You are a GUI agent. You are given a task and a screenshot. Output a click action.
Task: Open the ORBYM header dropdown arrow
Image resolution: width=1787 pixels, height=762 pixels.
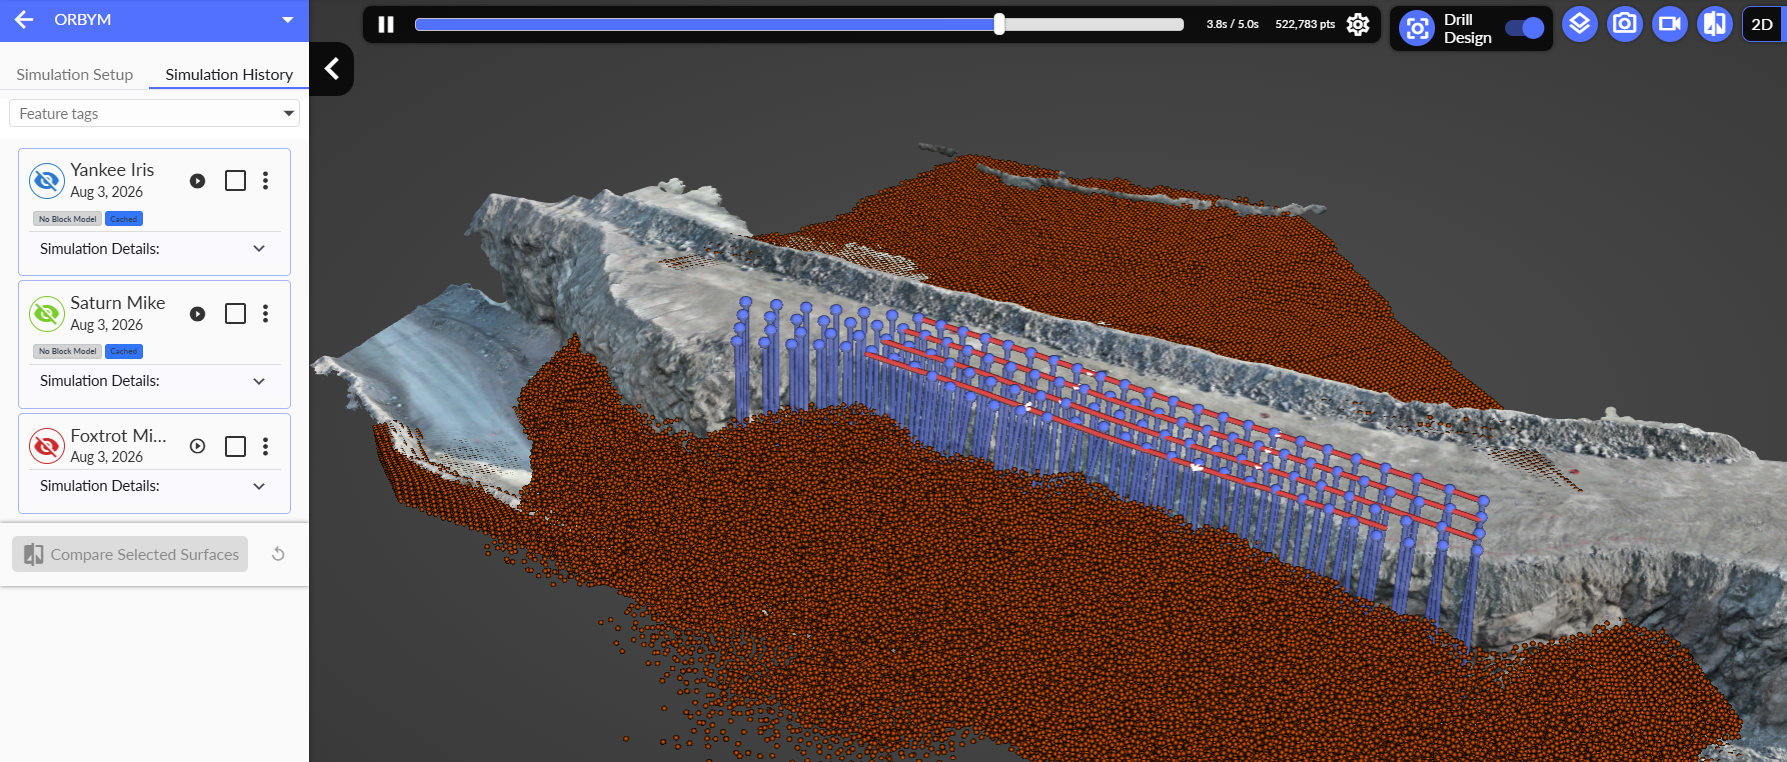(x=288, y=20)
